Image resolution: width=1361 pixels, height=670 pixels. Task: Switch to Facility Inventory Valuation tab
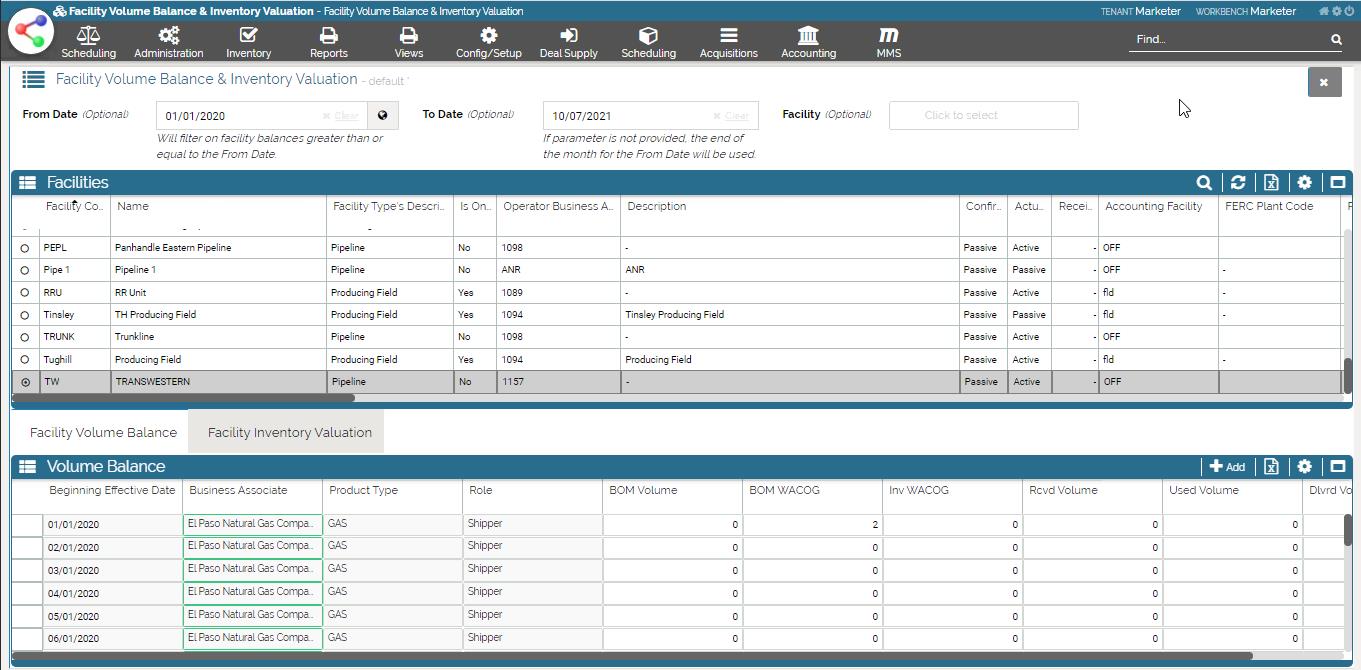pos(289,433)
